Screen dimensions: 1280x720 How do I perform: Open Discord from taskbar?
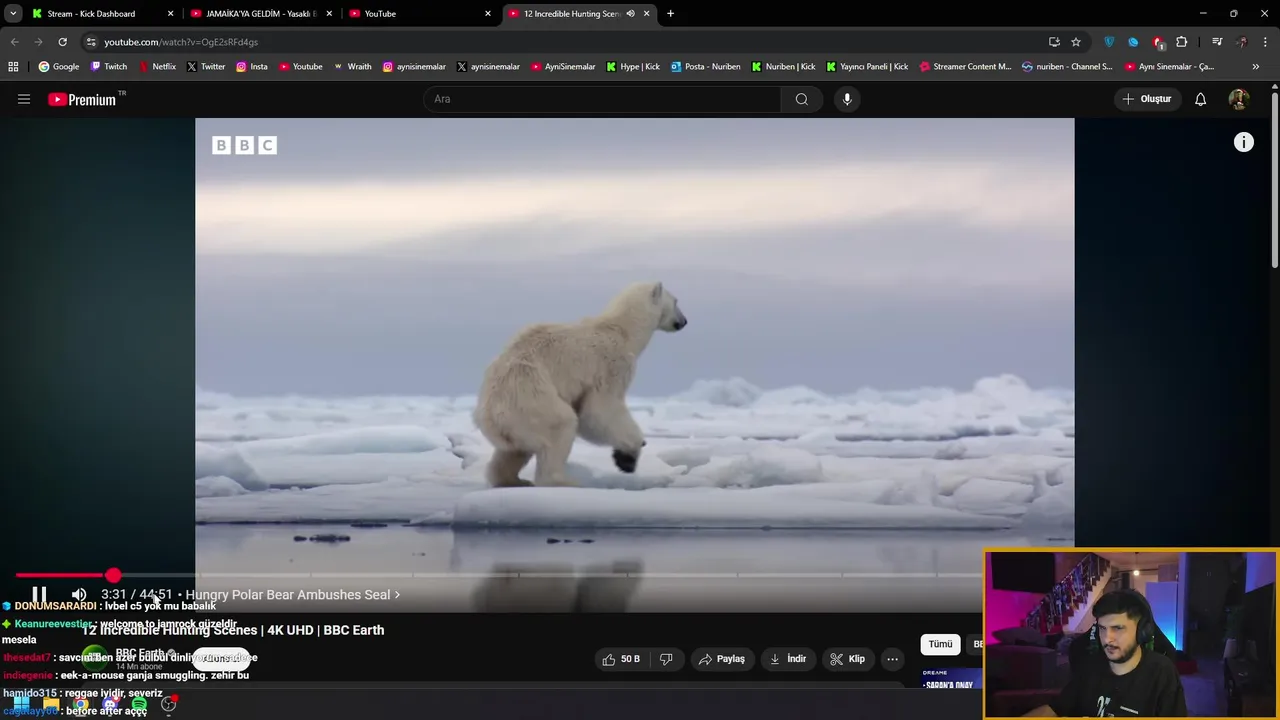coord(110,705)
